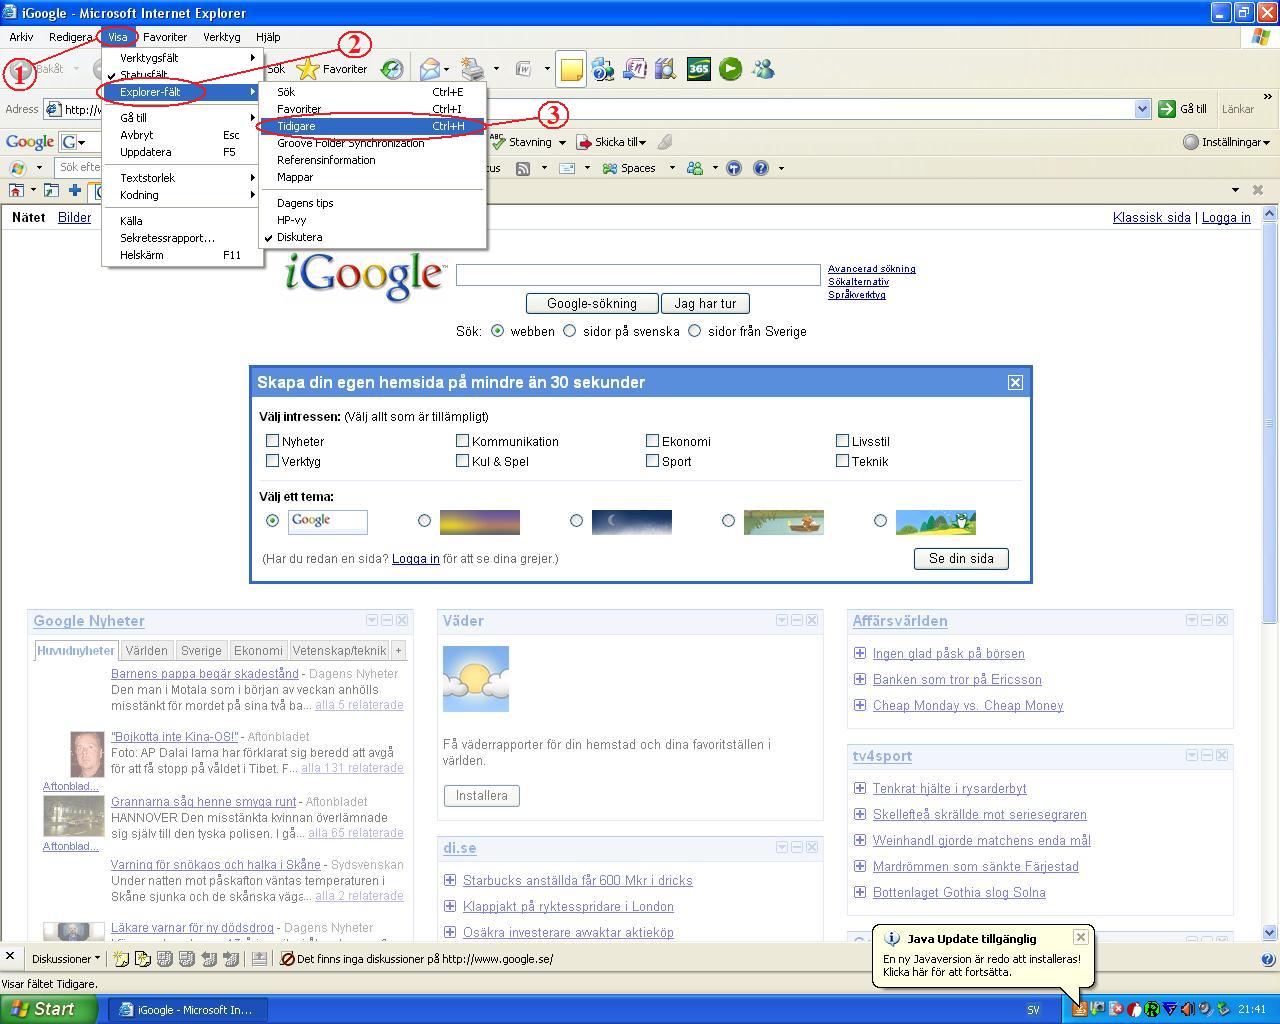The height and width of the screenshot is (1024, 1280).
Task: Click the home icon on the command bar
Action: 16,190
